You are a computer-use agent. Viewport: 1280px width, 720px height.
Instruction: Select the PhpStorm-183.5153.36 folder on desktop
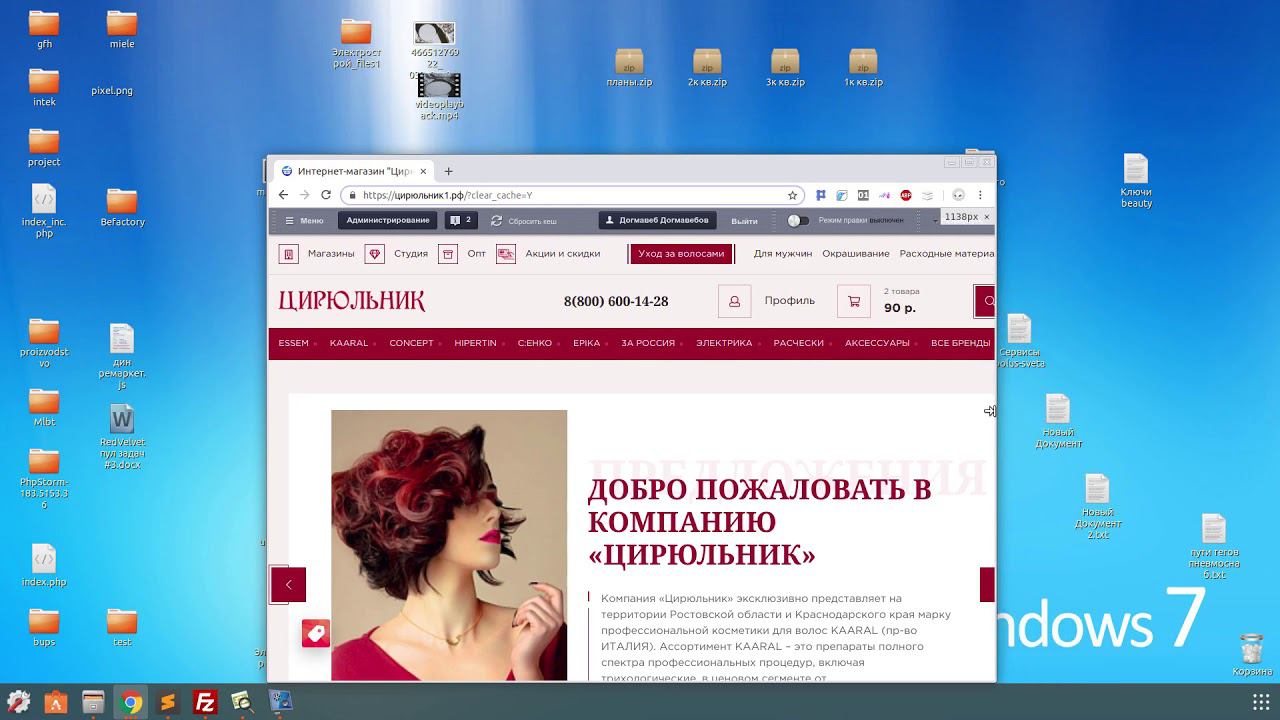pos(44,479)
